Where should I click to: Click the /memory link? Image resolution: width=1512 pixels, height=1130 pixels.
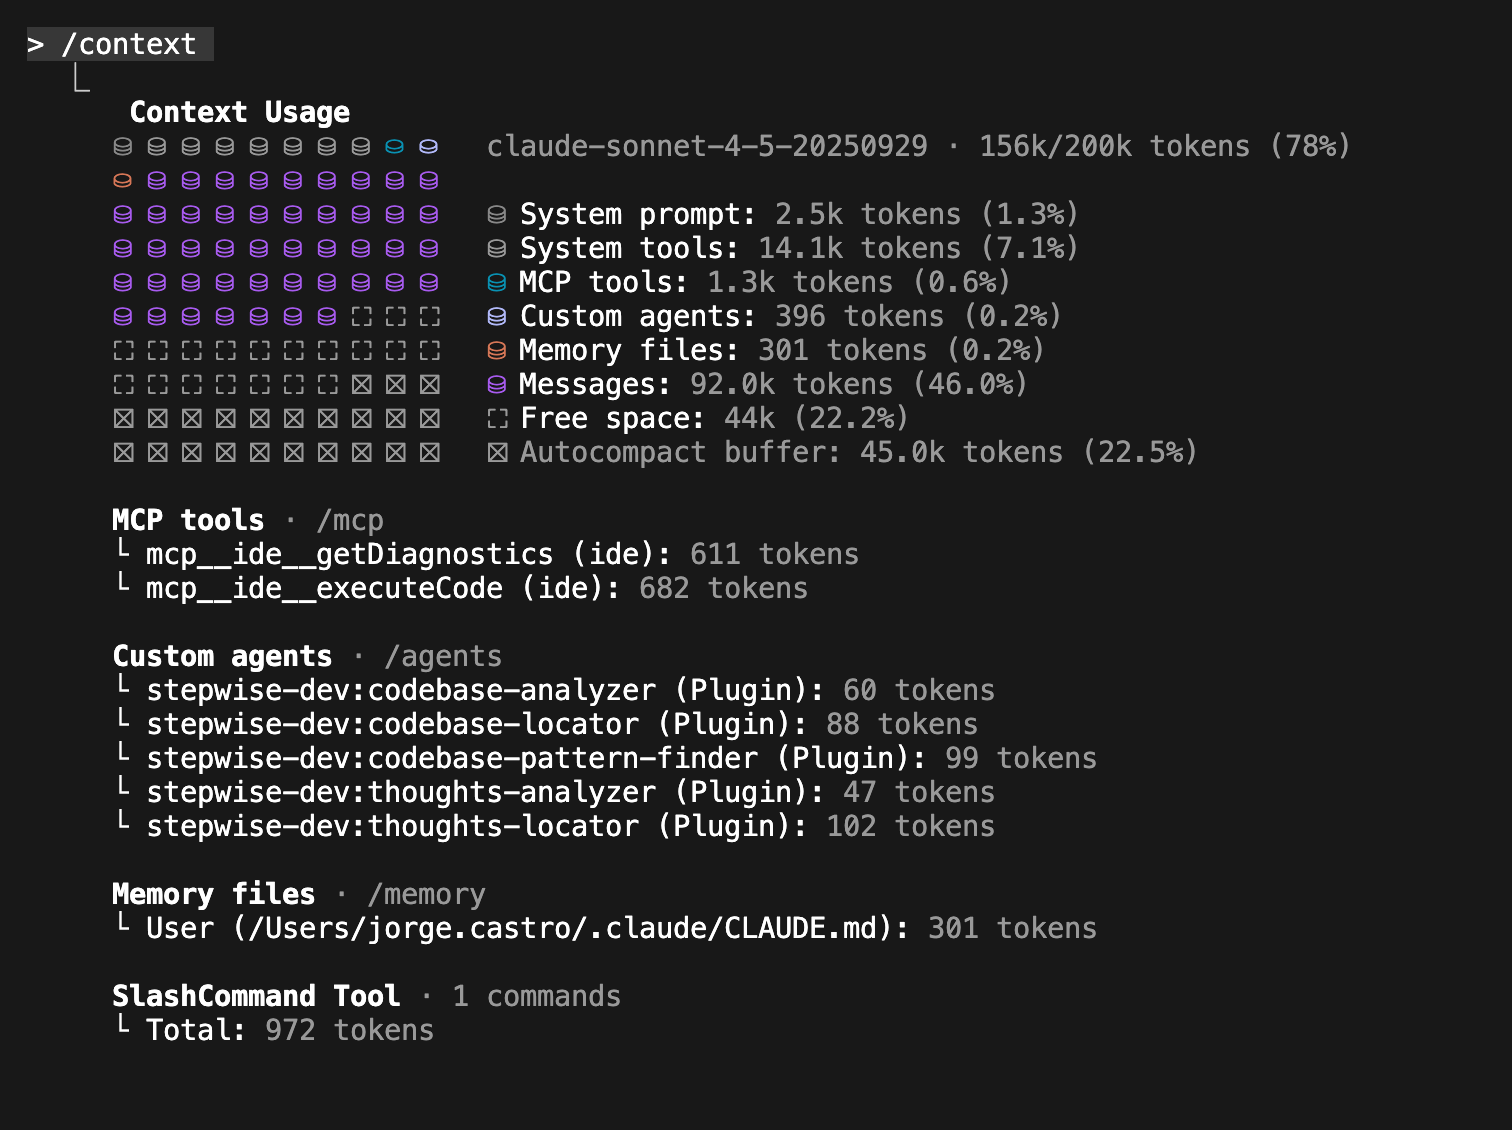[x=427, y=894]
